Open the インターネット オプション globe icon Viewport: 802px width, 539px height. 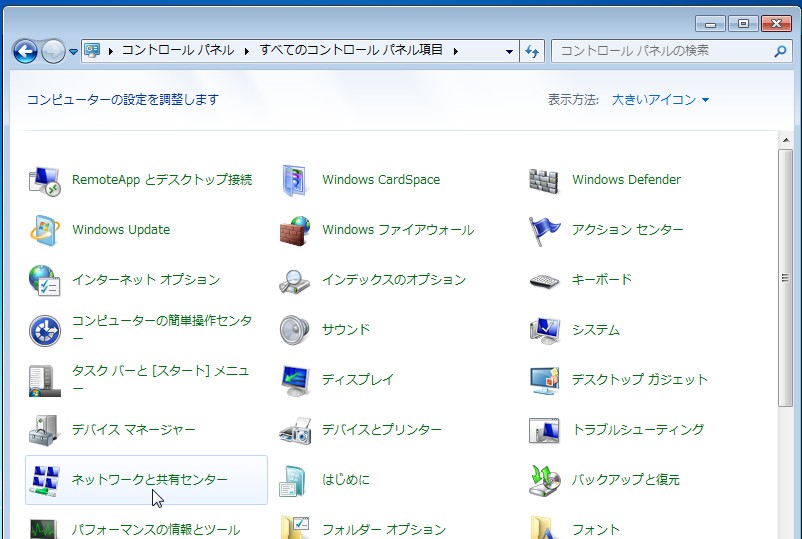tap(44, 280)
